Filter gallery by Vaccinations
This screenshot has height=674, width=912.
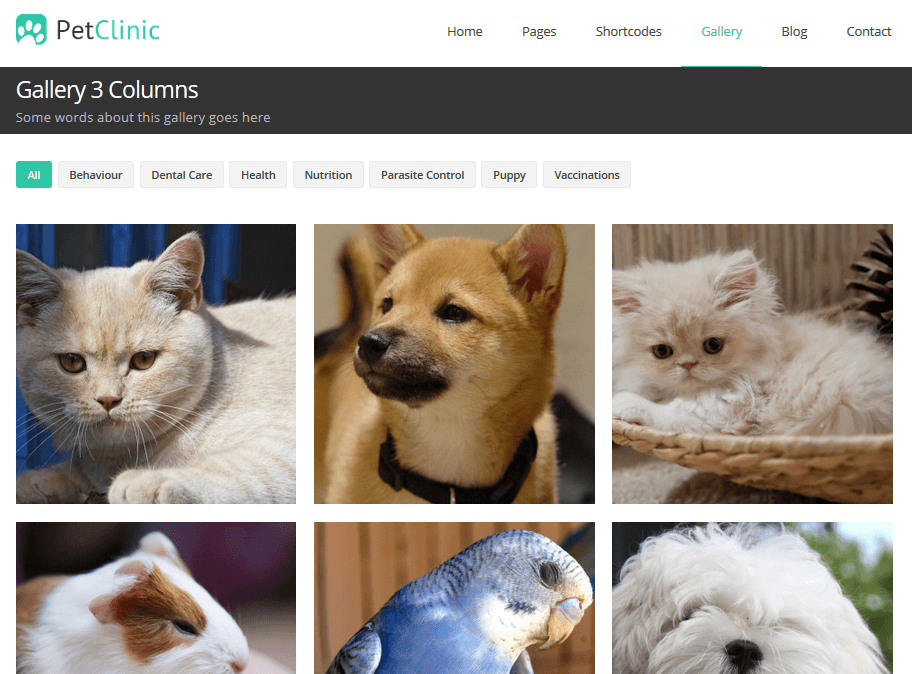(x=587, y=174)
